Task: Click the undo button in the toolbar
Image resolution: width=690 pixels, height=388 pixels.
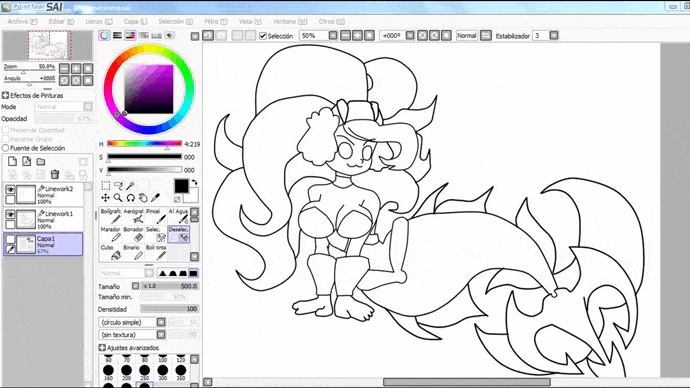Action: click(208, 36)
